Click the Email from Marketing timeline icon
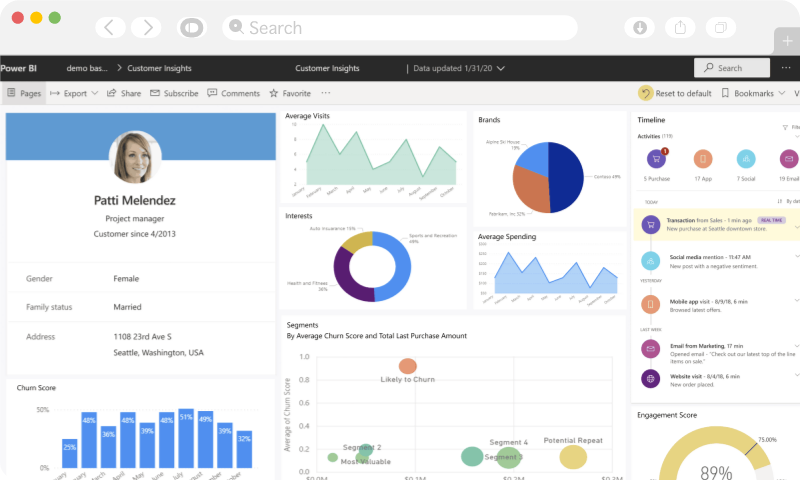The width and height of the screenshot is (800, 480). point(651,349)
